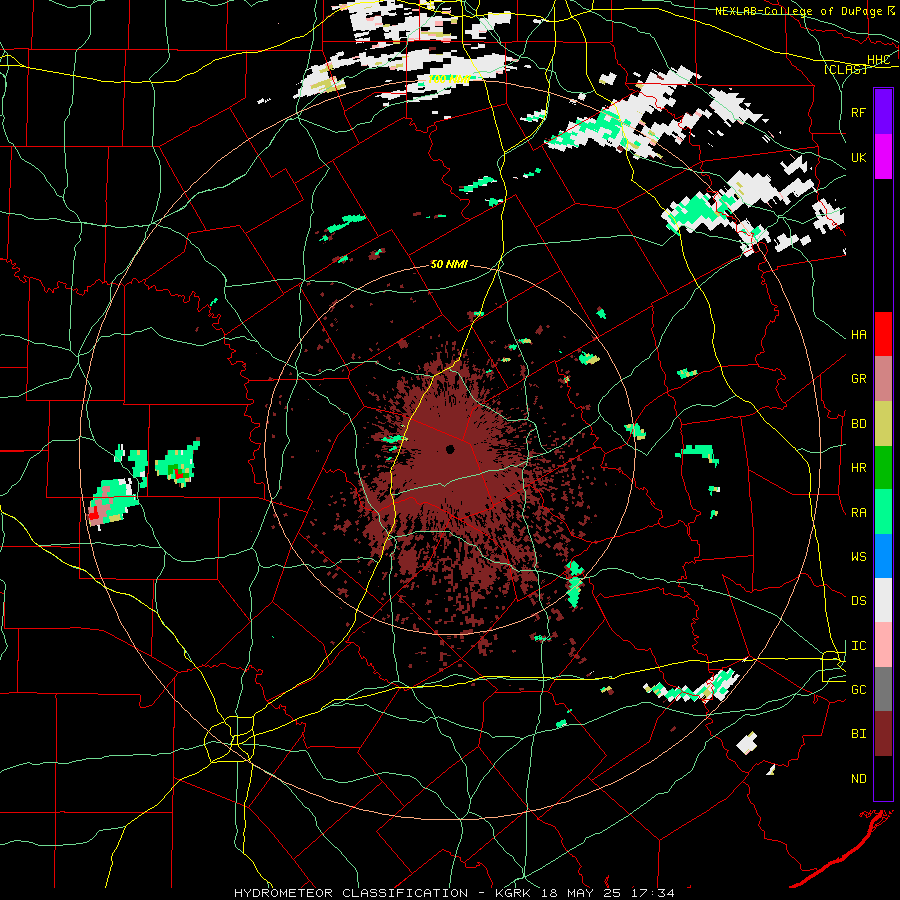Viewport: 900px width, 900px height.
Task: Click the HA red legend swatch
Action: [883, 334]
